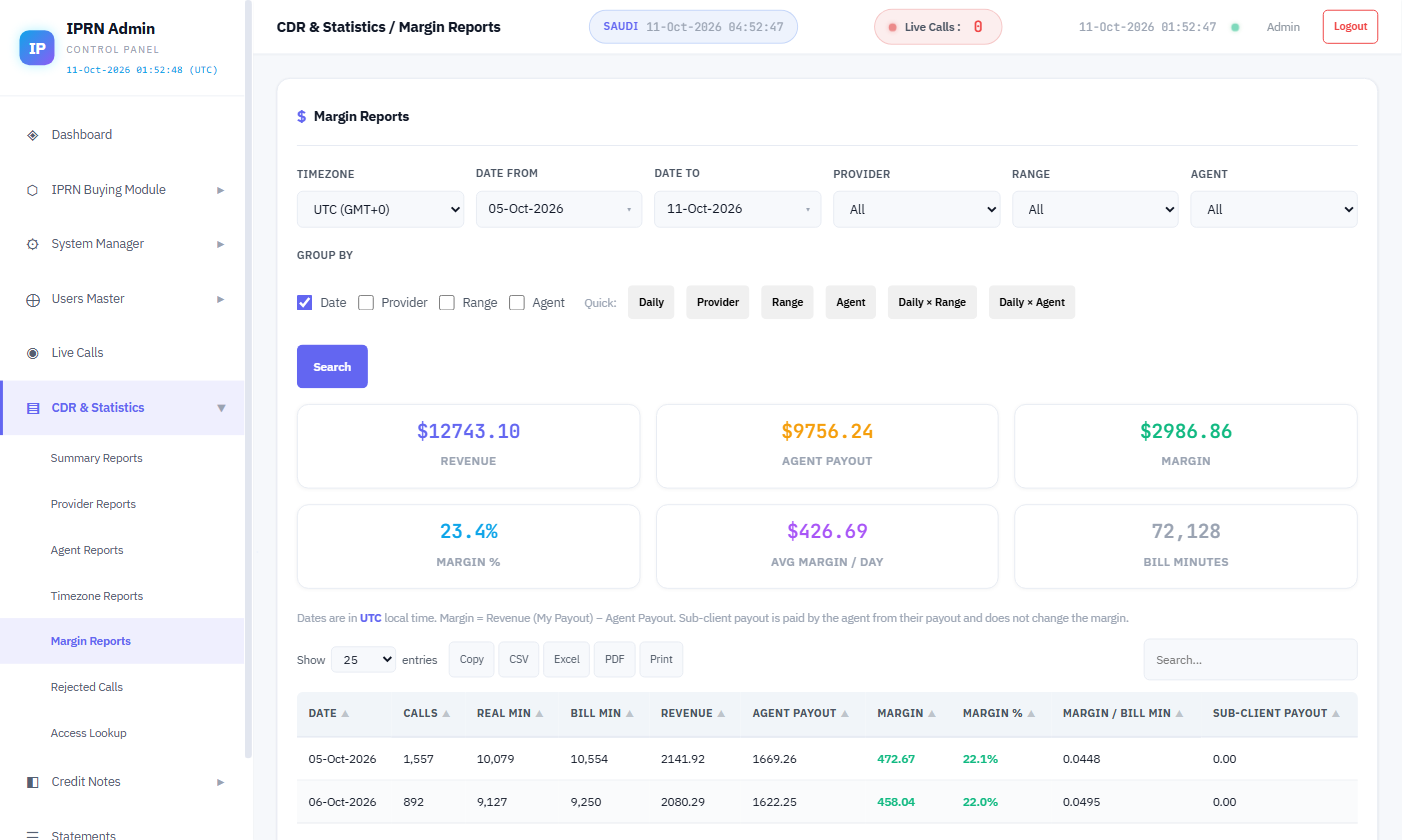This screenshot has width=1402, height=840.
Task: Click the System Manager gear icon
Action: coord(33,244)
